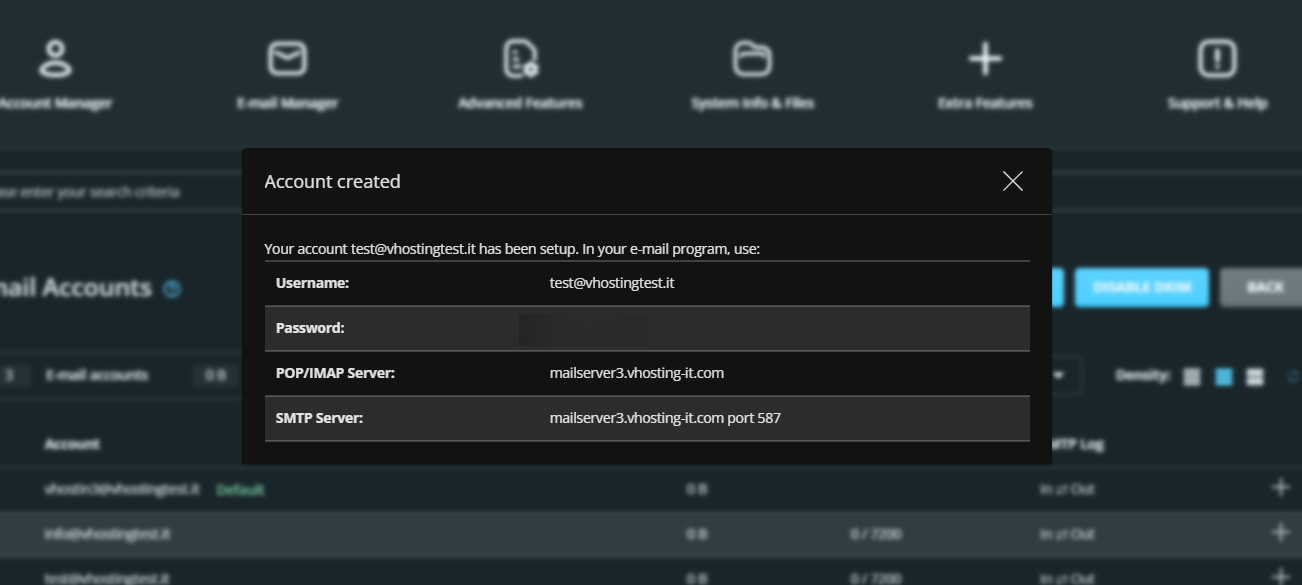Click the Account column header
This screenshot has height=585, width=1302.
(72, 444)
